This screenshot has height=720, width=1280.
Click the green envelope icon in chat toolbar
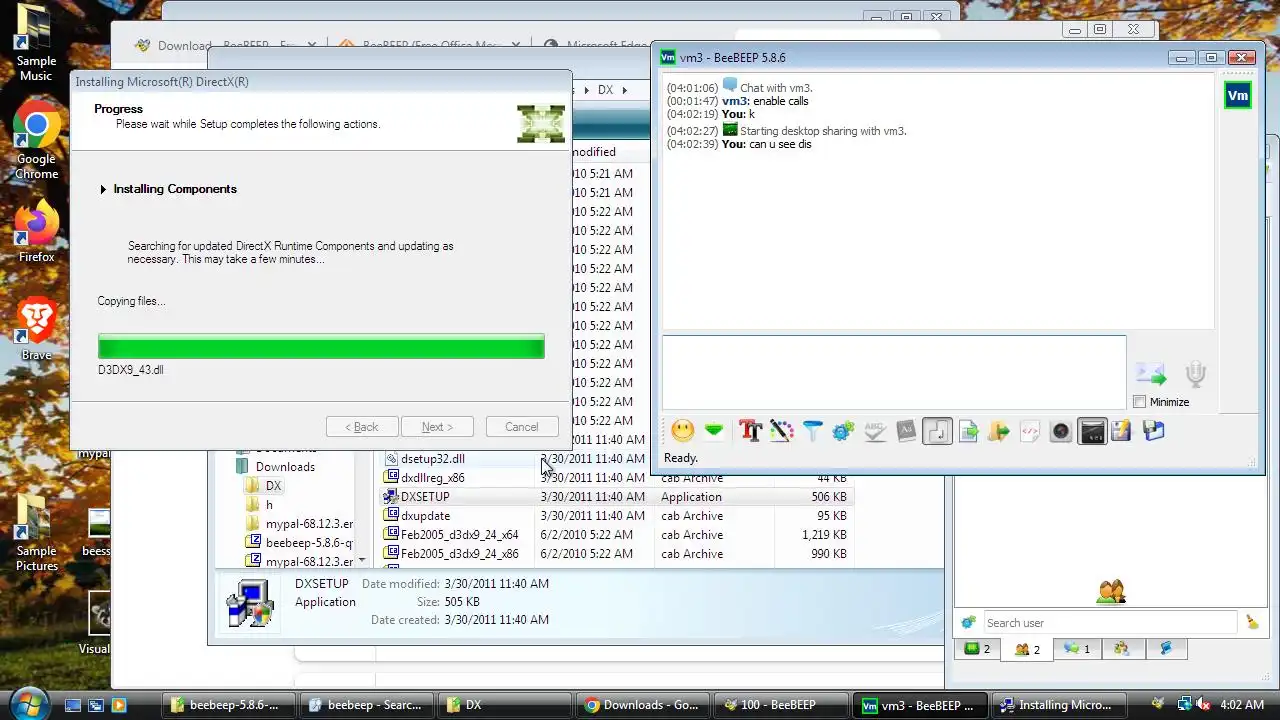point(714,431)
